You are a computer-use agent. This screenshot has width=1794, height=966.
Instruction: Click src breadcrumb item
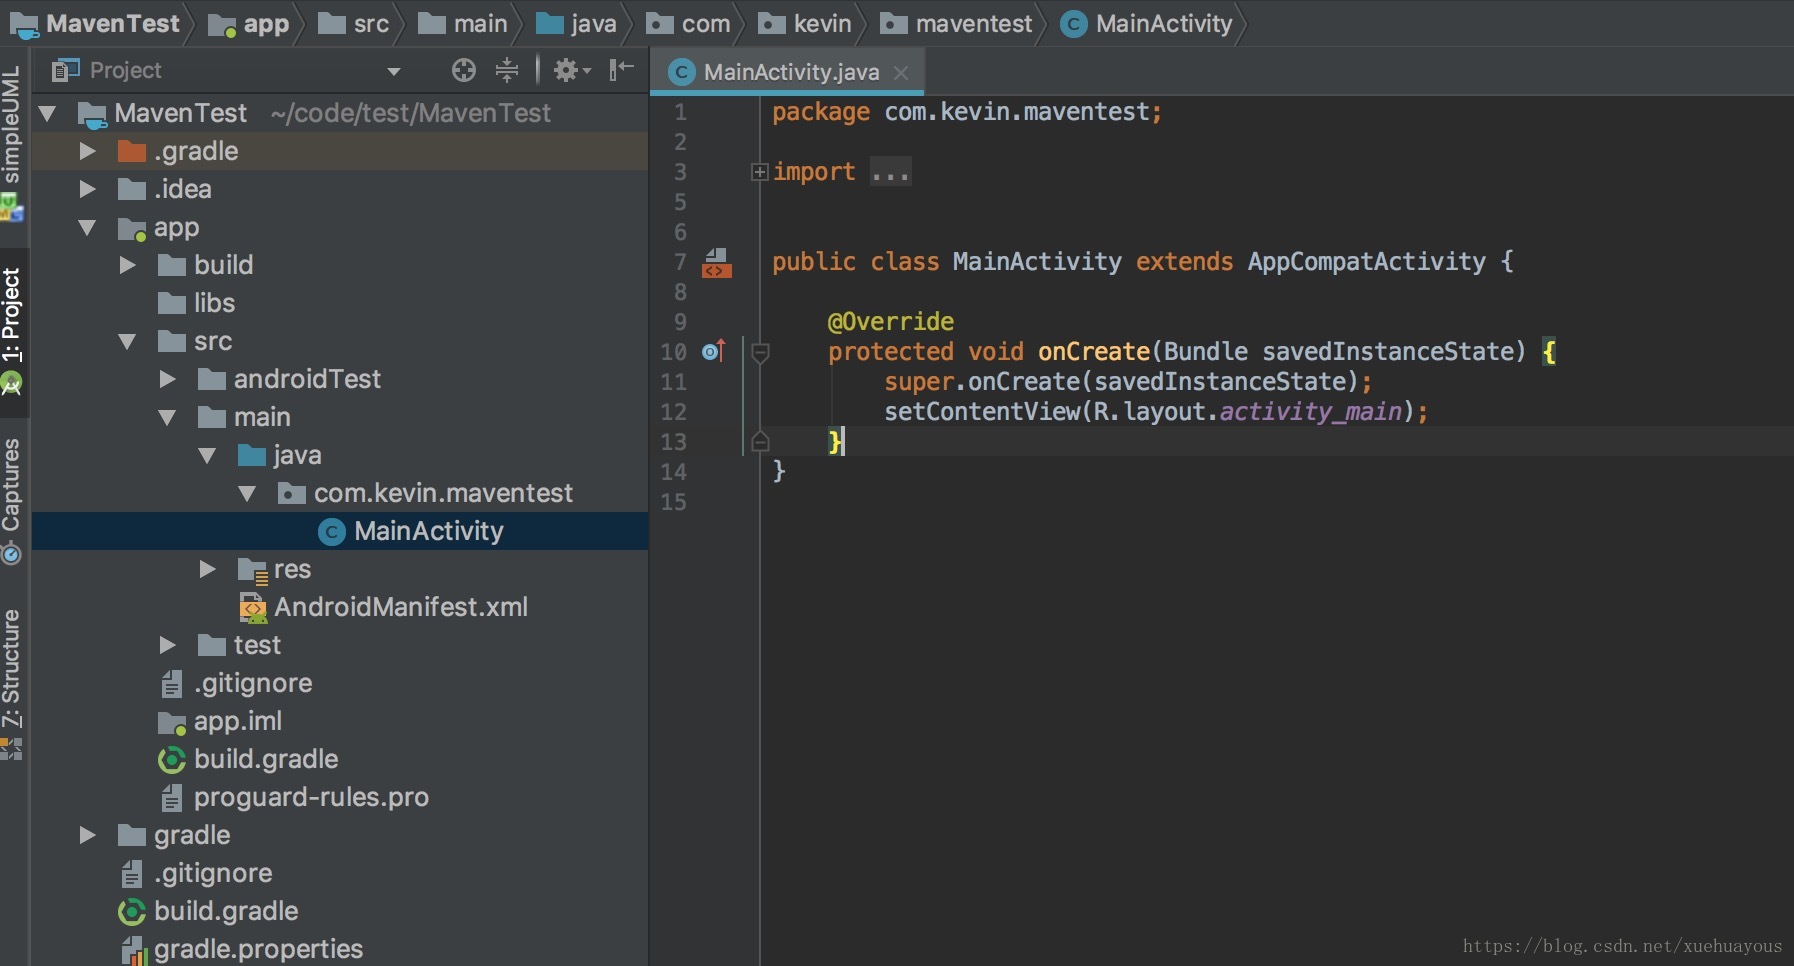[353, 24]
